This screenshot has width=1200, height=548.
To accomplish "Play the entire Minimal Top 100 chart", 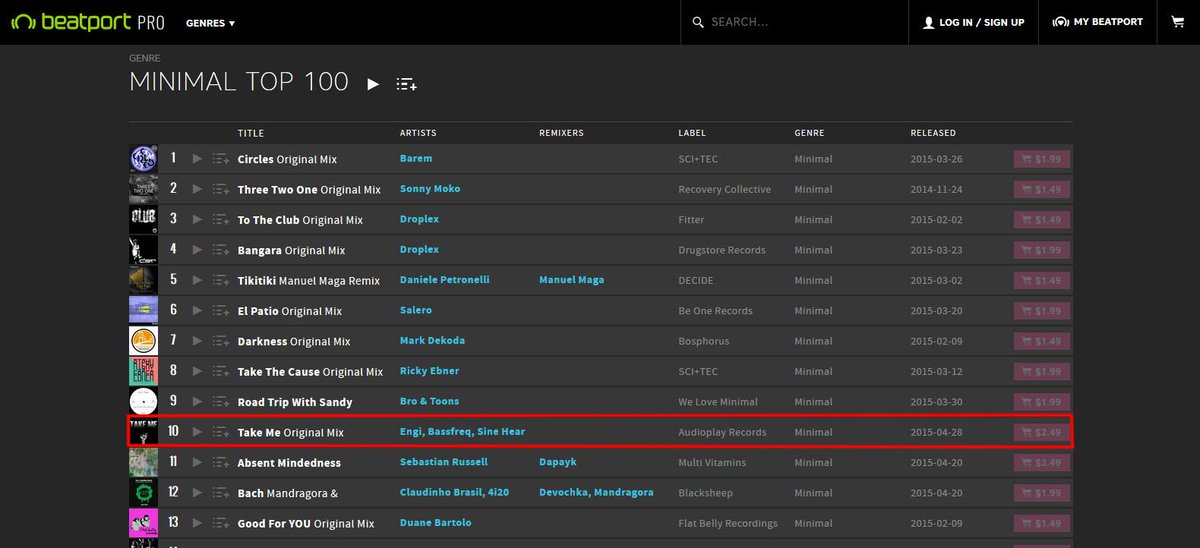I will point(373,84).
